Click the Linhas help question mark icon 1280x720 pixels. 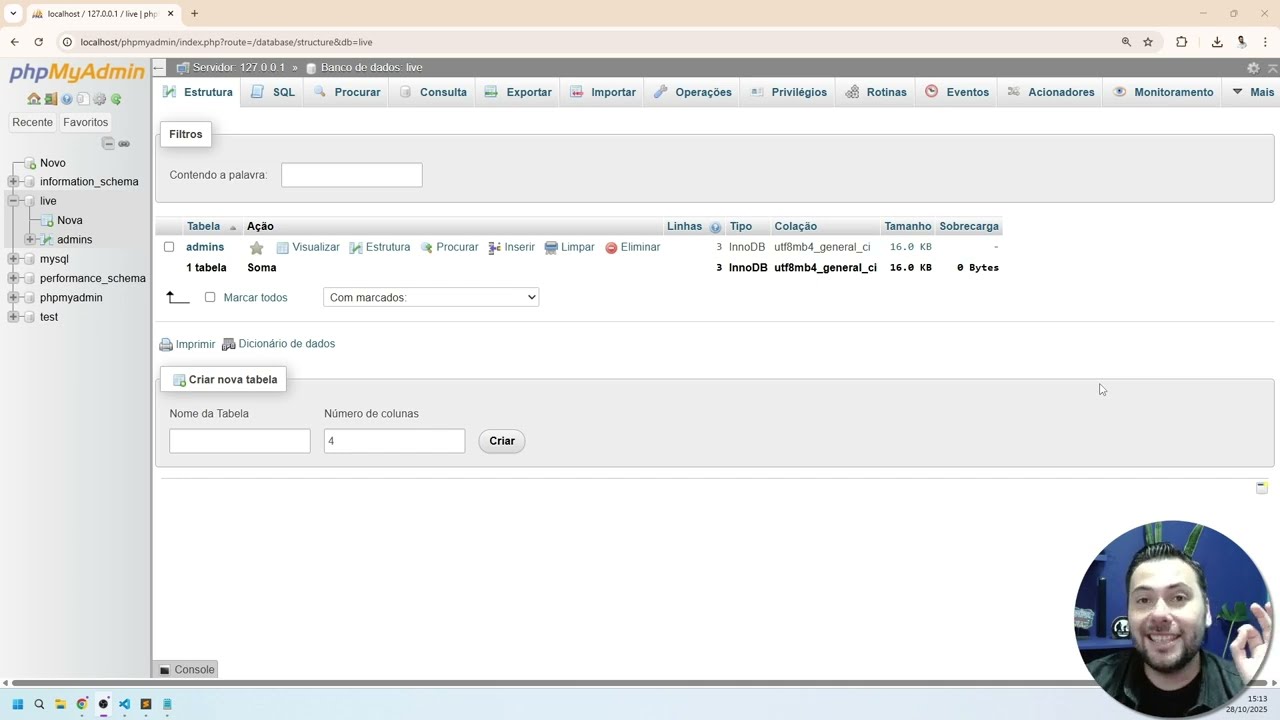click(x=715, y=227)
